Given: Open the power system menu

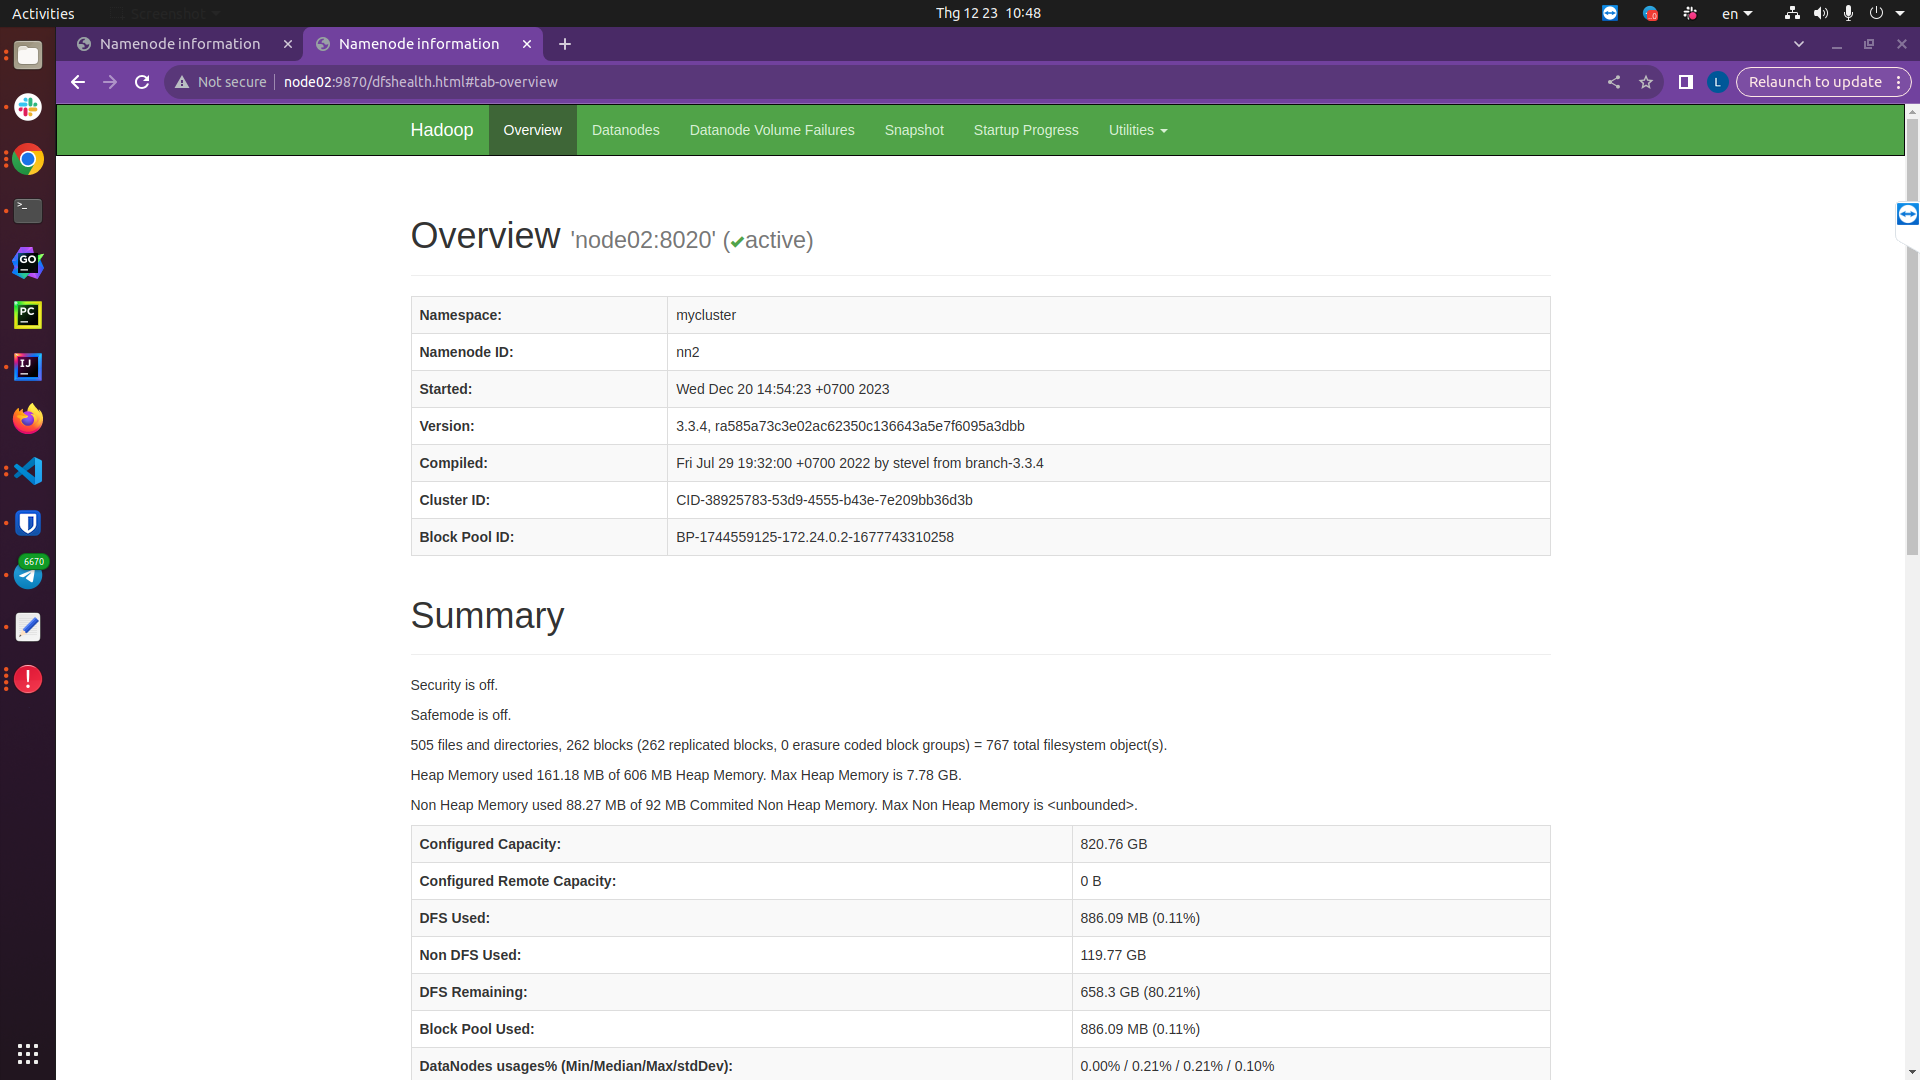Looking at the screenshot, I should point(1885,13).
